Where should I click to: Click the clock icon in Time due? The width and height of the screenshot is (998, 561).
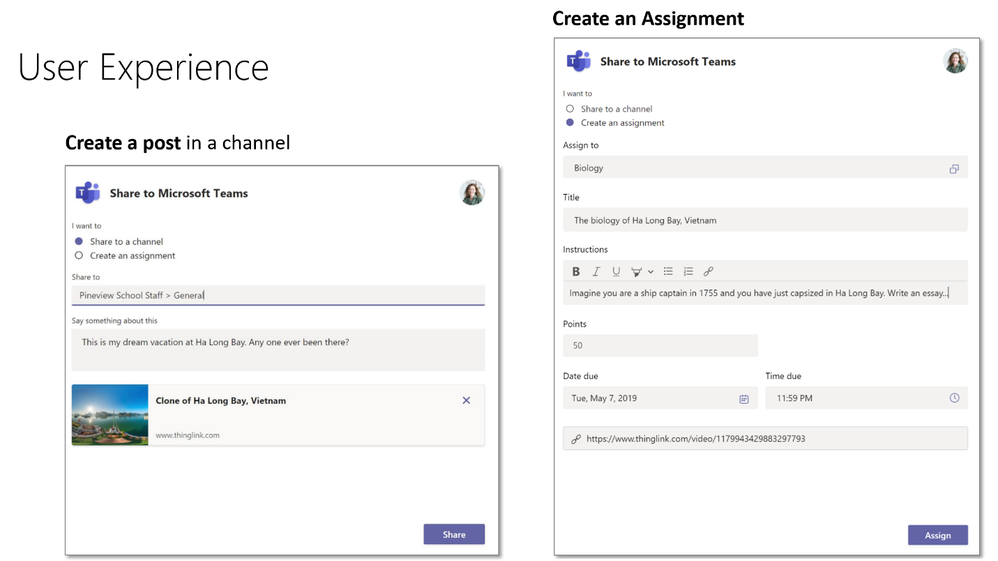pyautogui.click(x=954, y=398)
